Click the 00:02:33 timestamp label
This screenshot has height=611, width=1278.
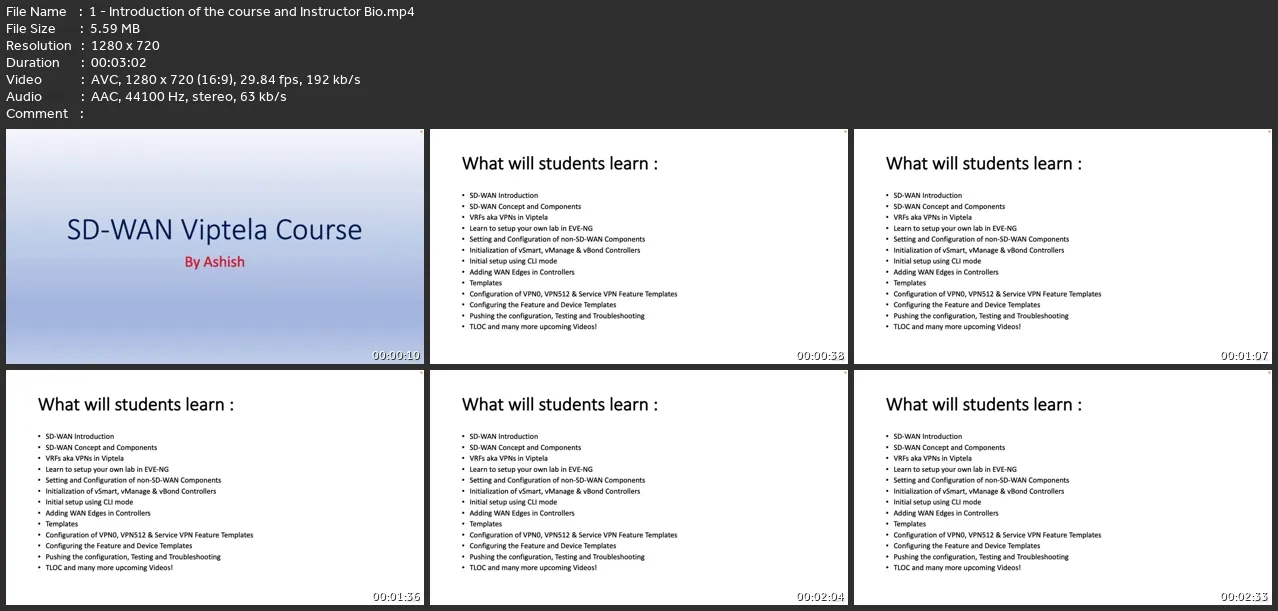point(1245,597)
